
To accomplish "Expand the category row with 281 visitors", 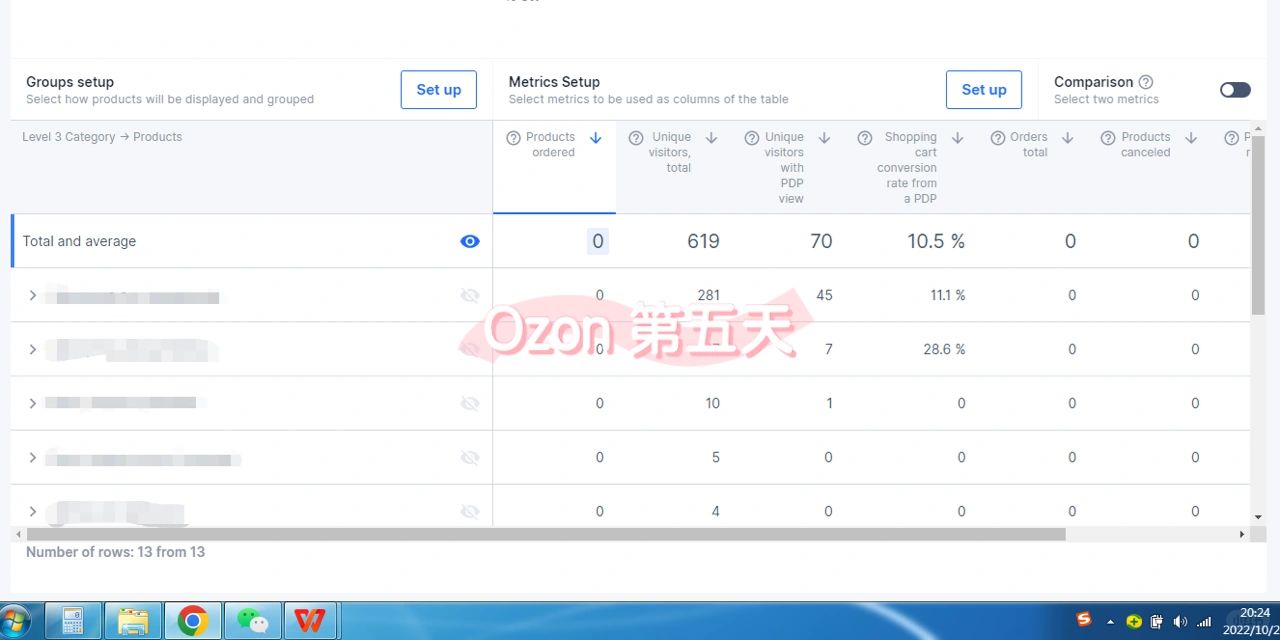I will 33,295.
